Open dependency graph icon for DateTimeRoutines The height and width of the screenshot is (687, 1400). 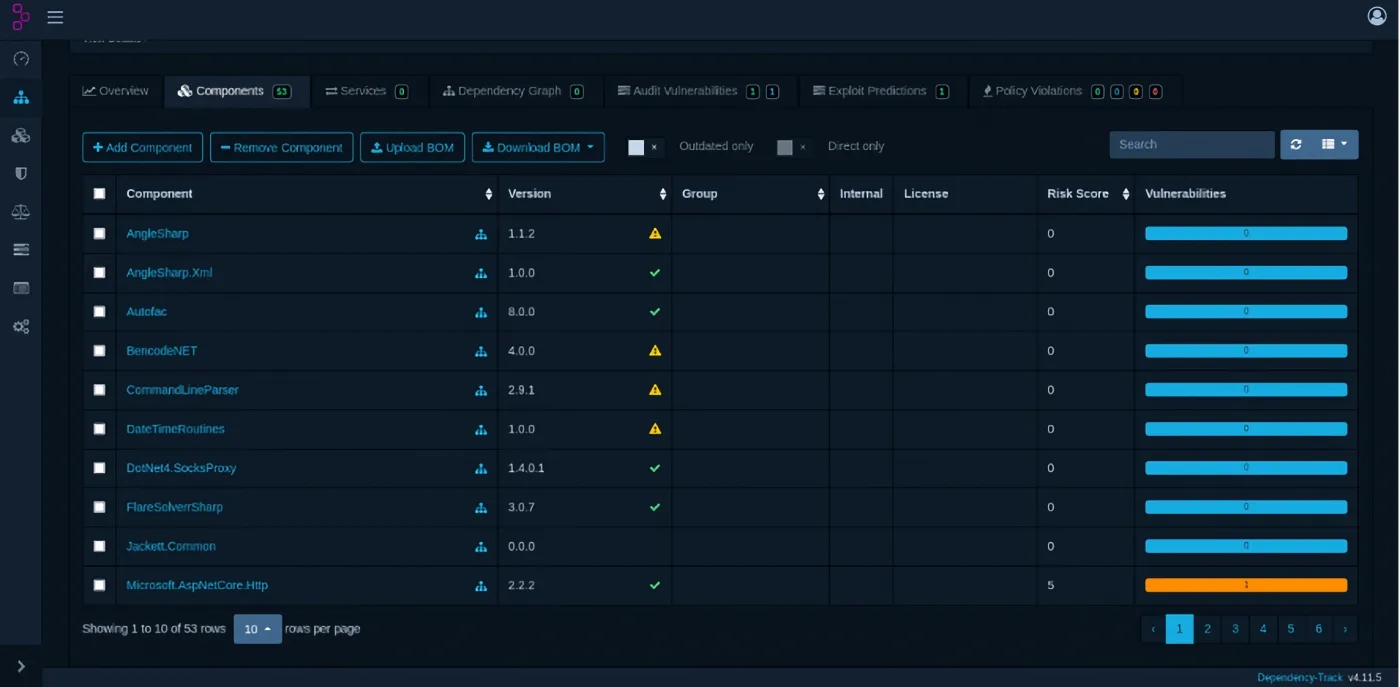click(x=481, y=429)
